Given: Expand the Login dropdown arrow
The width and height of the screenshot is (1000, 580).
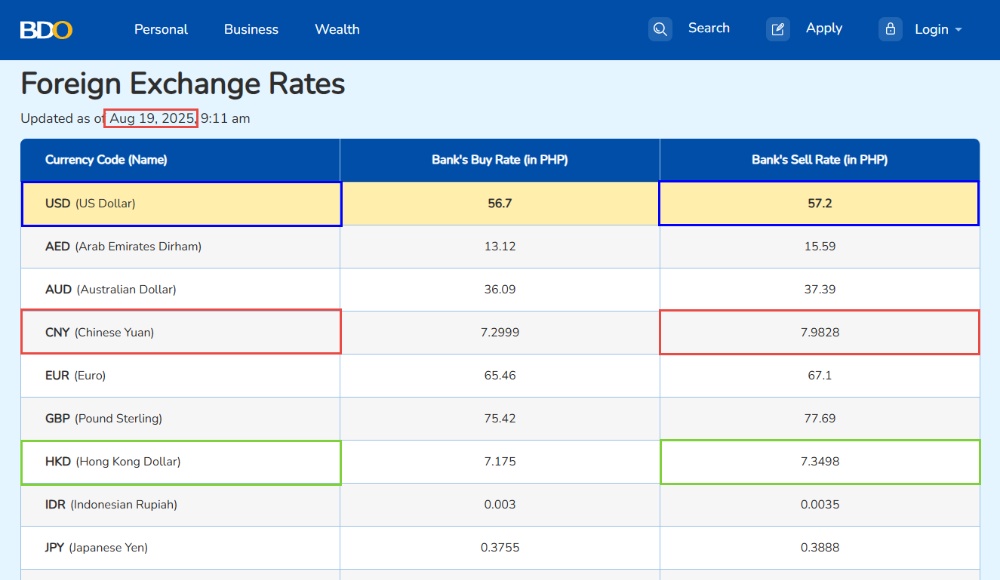Looking at the screenshot, I should tap(958, 30).
